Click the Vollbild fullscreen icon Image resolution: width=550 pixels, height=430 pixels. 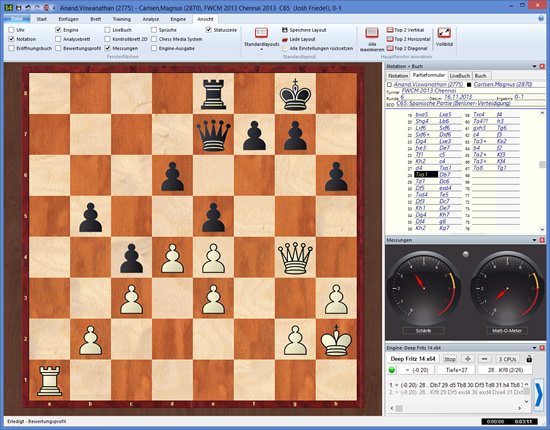pyautogui.click(x=444, y=33)
